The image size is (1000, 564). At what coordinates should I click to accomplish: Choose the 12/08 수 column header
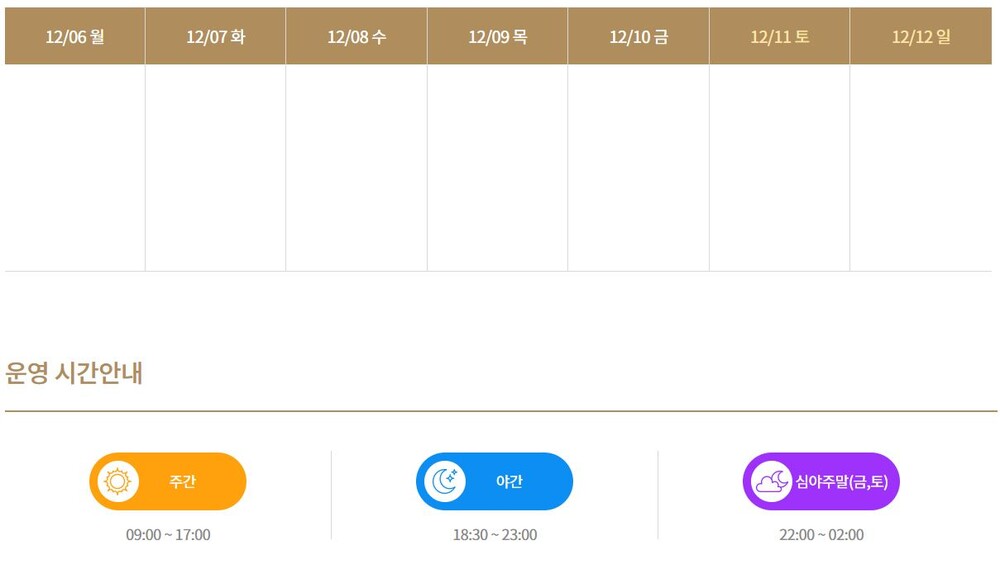coord(357,36)
